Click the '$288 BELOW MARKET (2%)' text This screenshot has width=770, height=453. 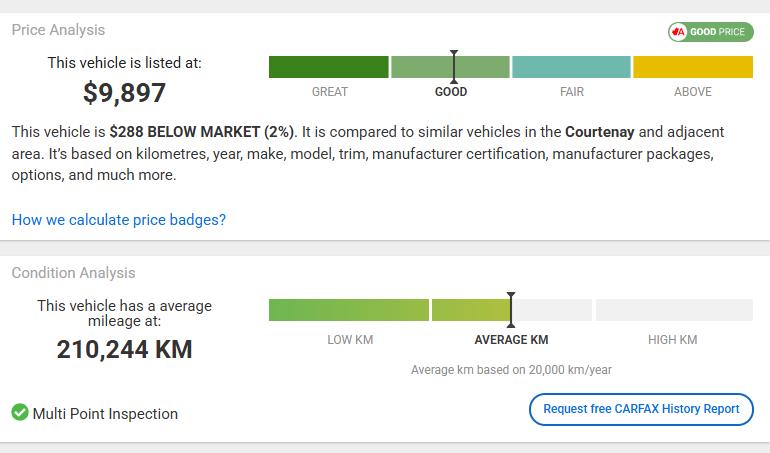click(202, 132)
